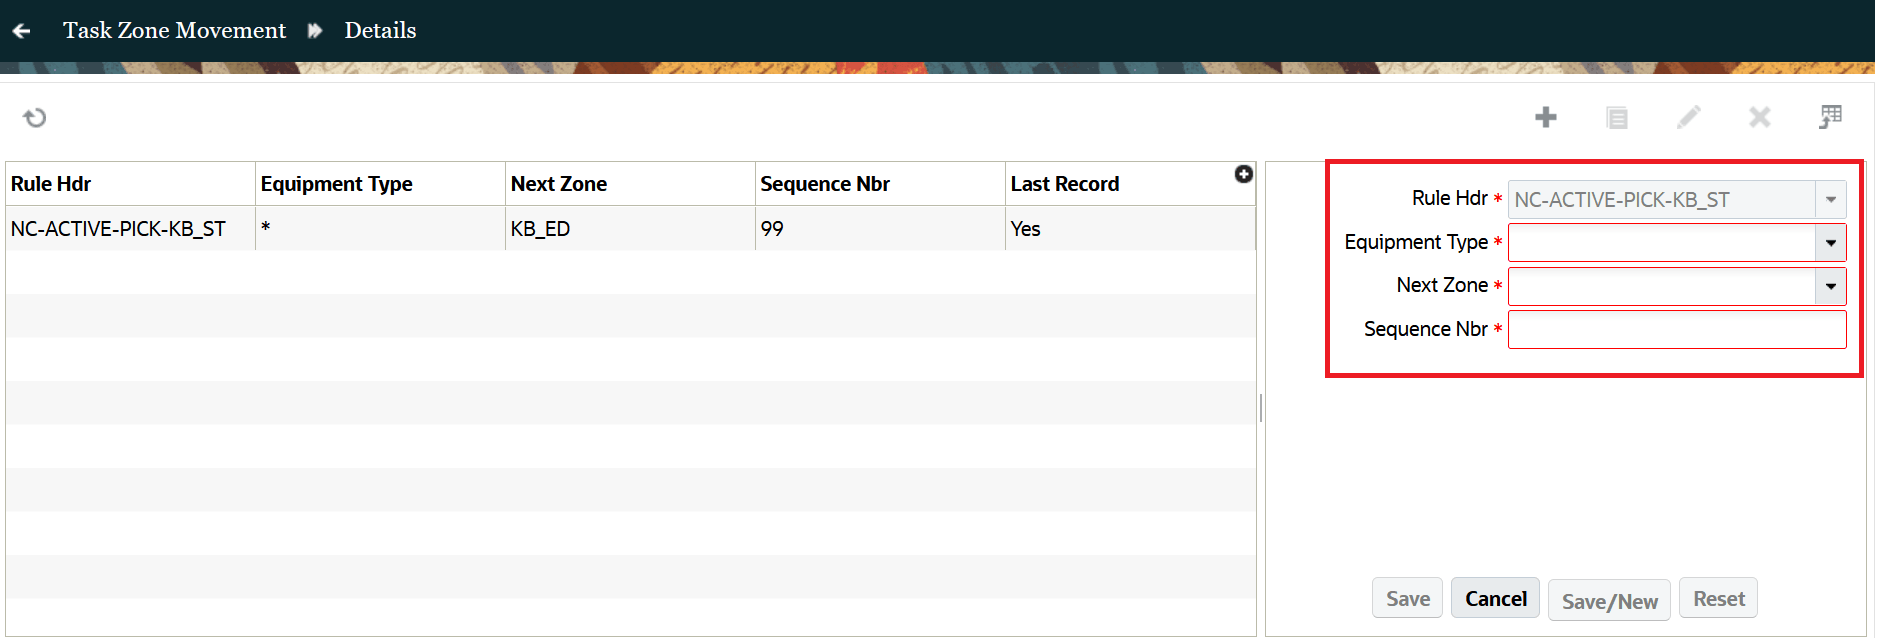Click the pencil edit icon
Image resolution: width=1878 pixels, height=638 pixels.
1688,118
